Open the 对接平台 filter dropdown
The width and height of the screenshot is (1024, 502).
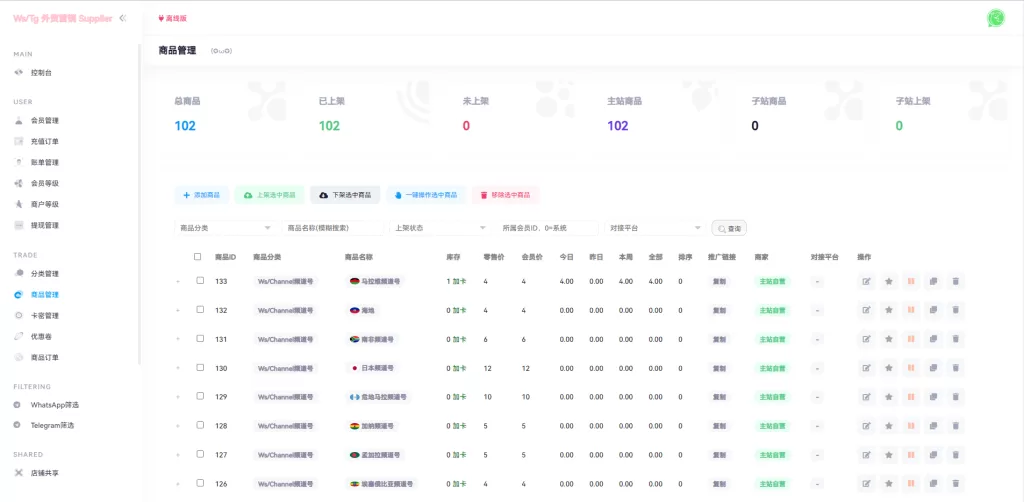point(655,228)
